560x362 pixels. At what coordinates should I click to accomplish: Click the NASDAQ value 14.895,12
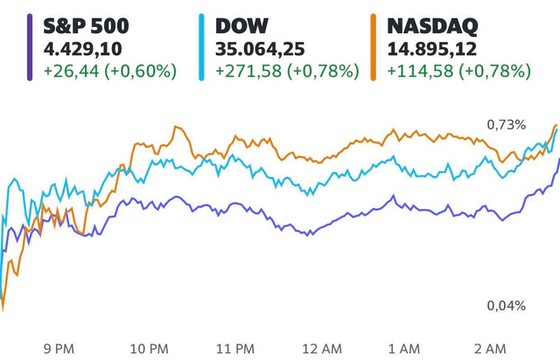tap(432, 49)
